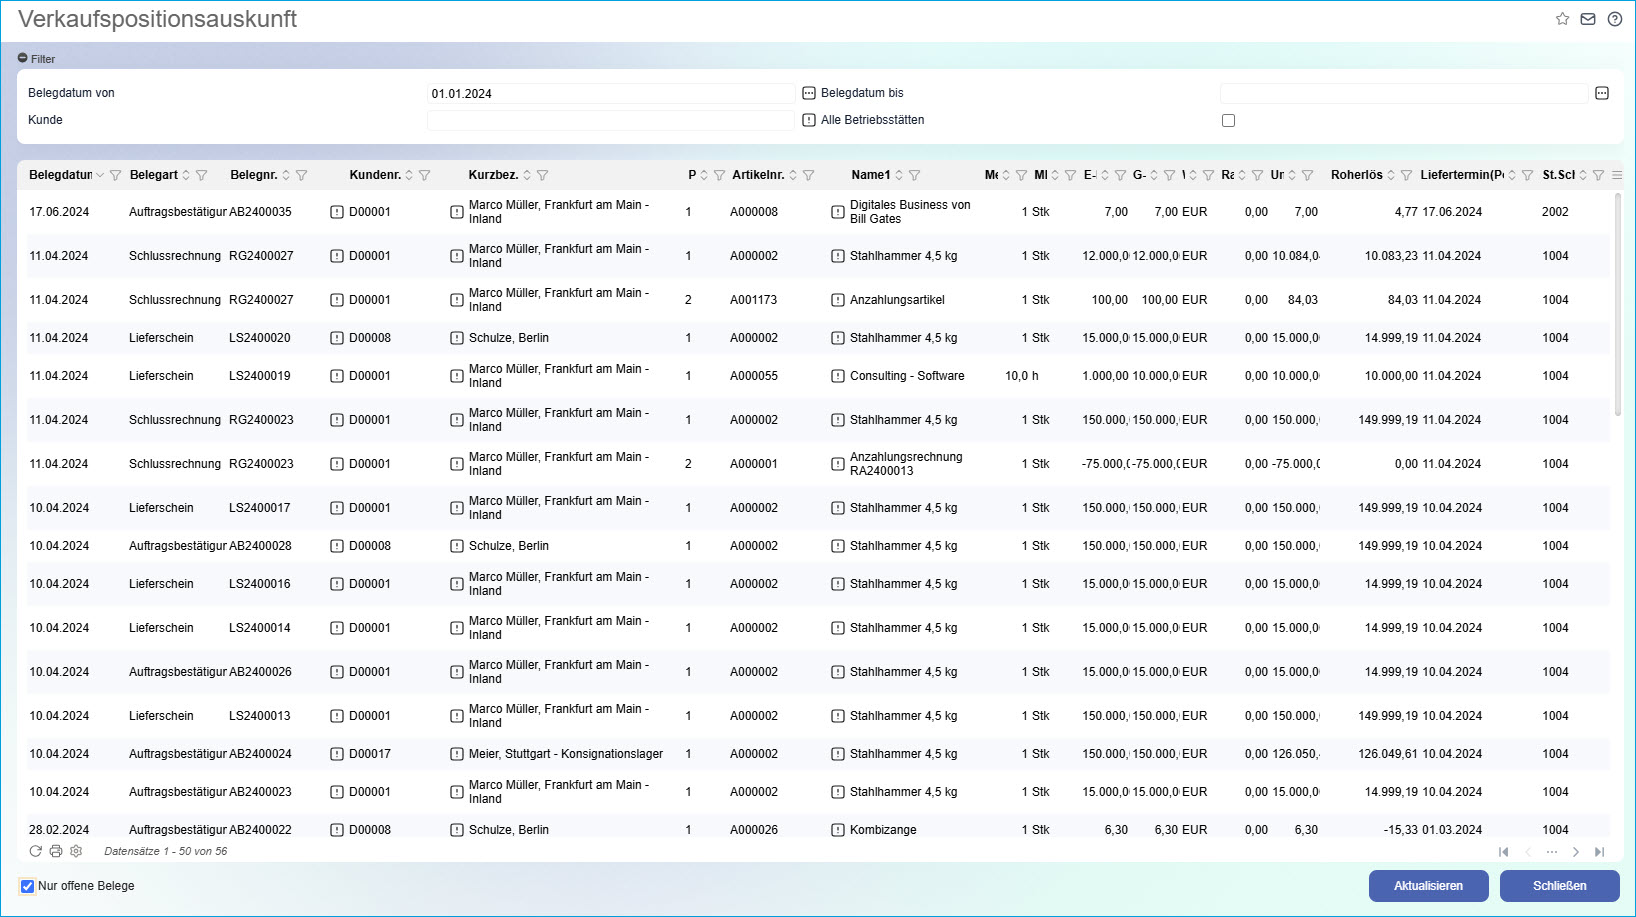Open customer info icon for D00017
This screenshot has width=1636, height=917.
tap(337, 754)
